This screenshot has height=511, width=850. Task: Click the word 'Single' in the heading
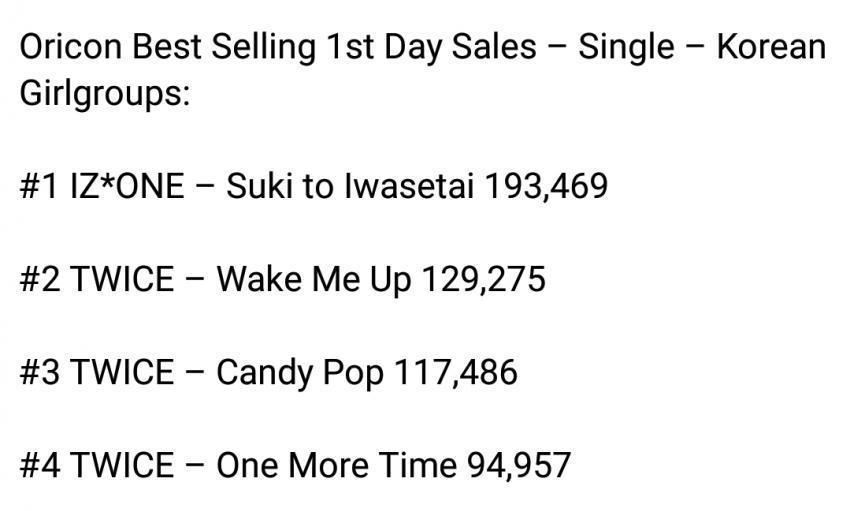tap(626, 48)
